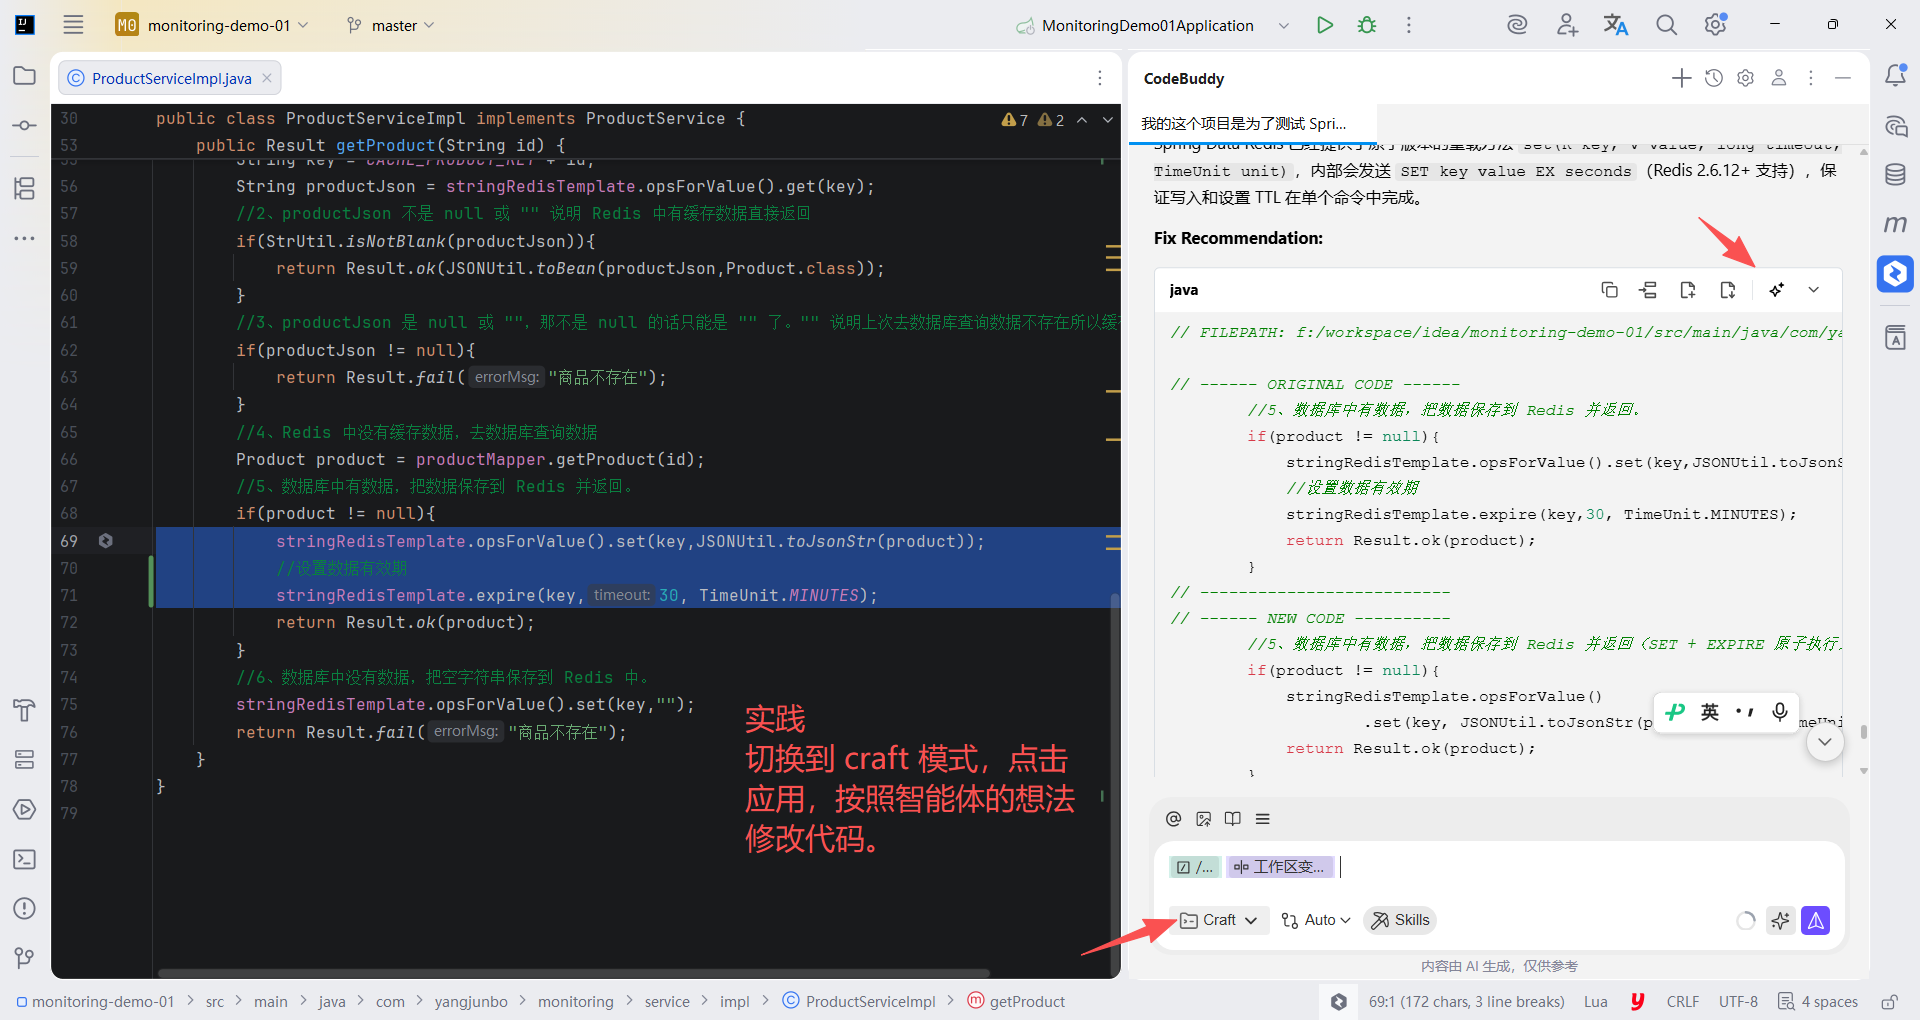Open the knowledge book icon in chat
Image resolution: width=1920 pixels, height=1020 pixels.
(1233, 819)
